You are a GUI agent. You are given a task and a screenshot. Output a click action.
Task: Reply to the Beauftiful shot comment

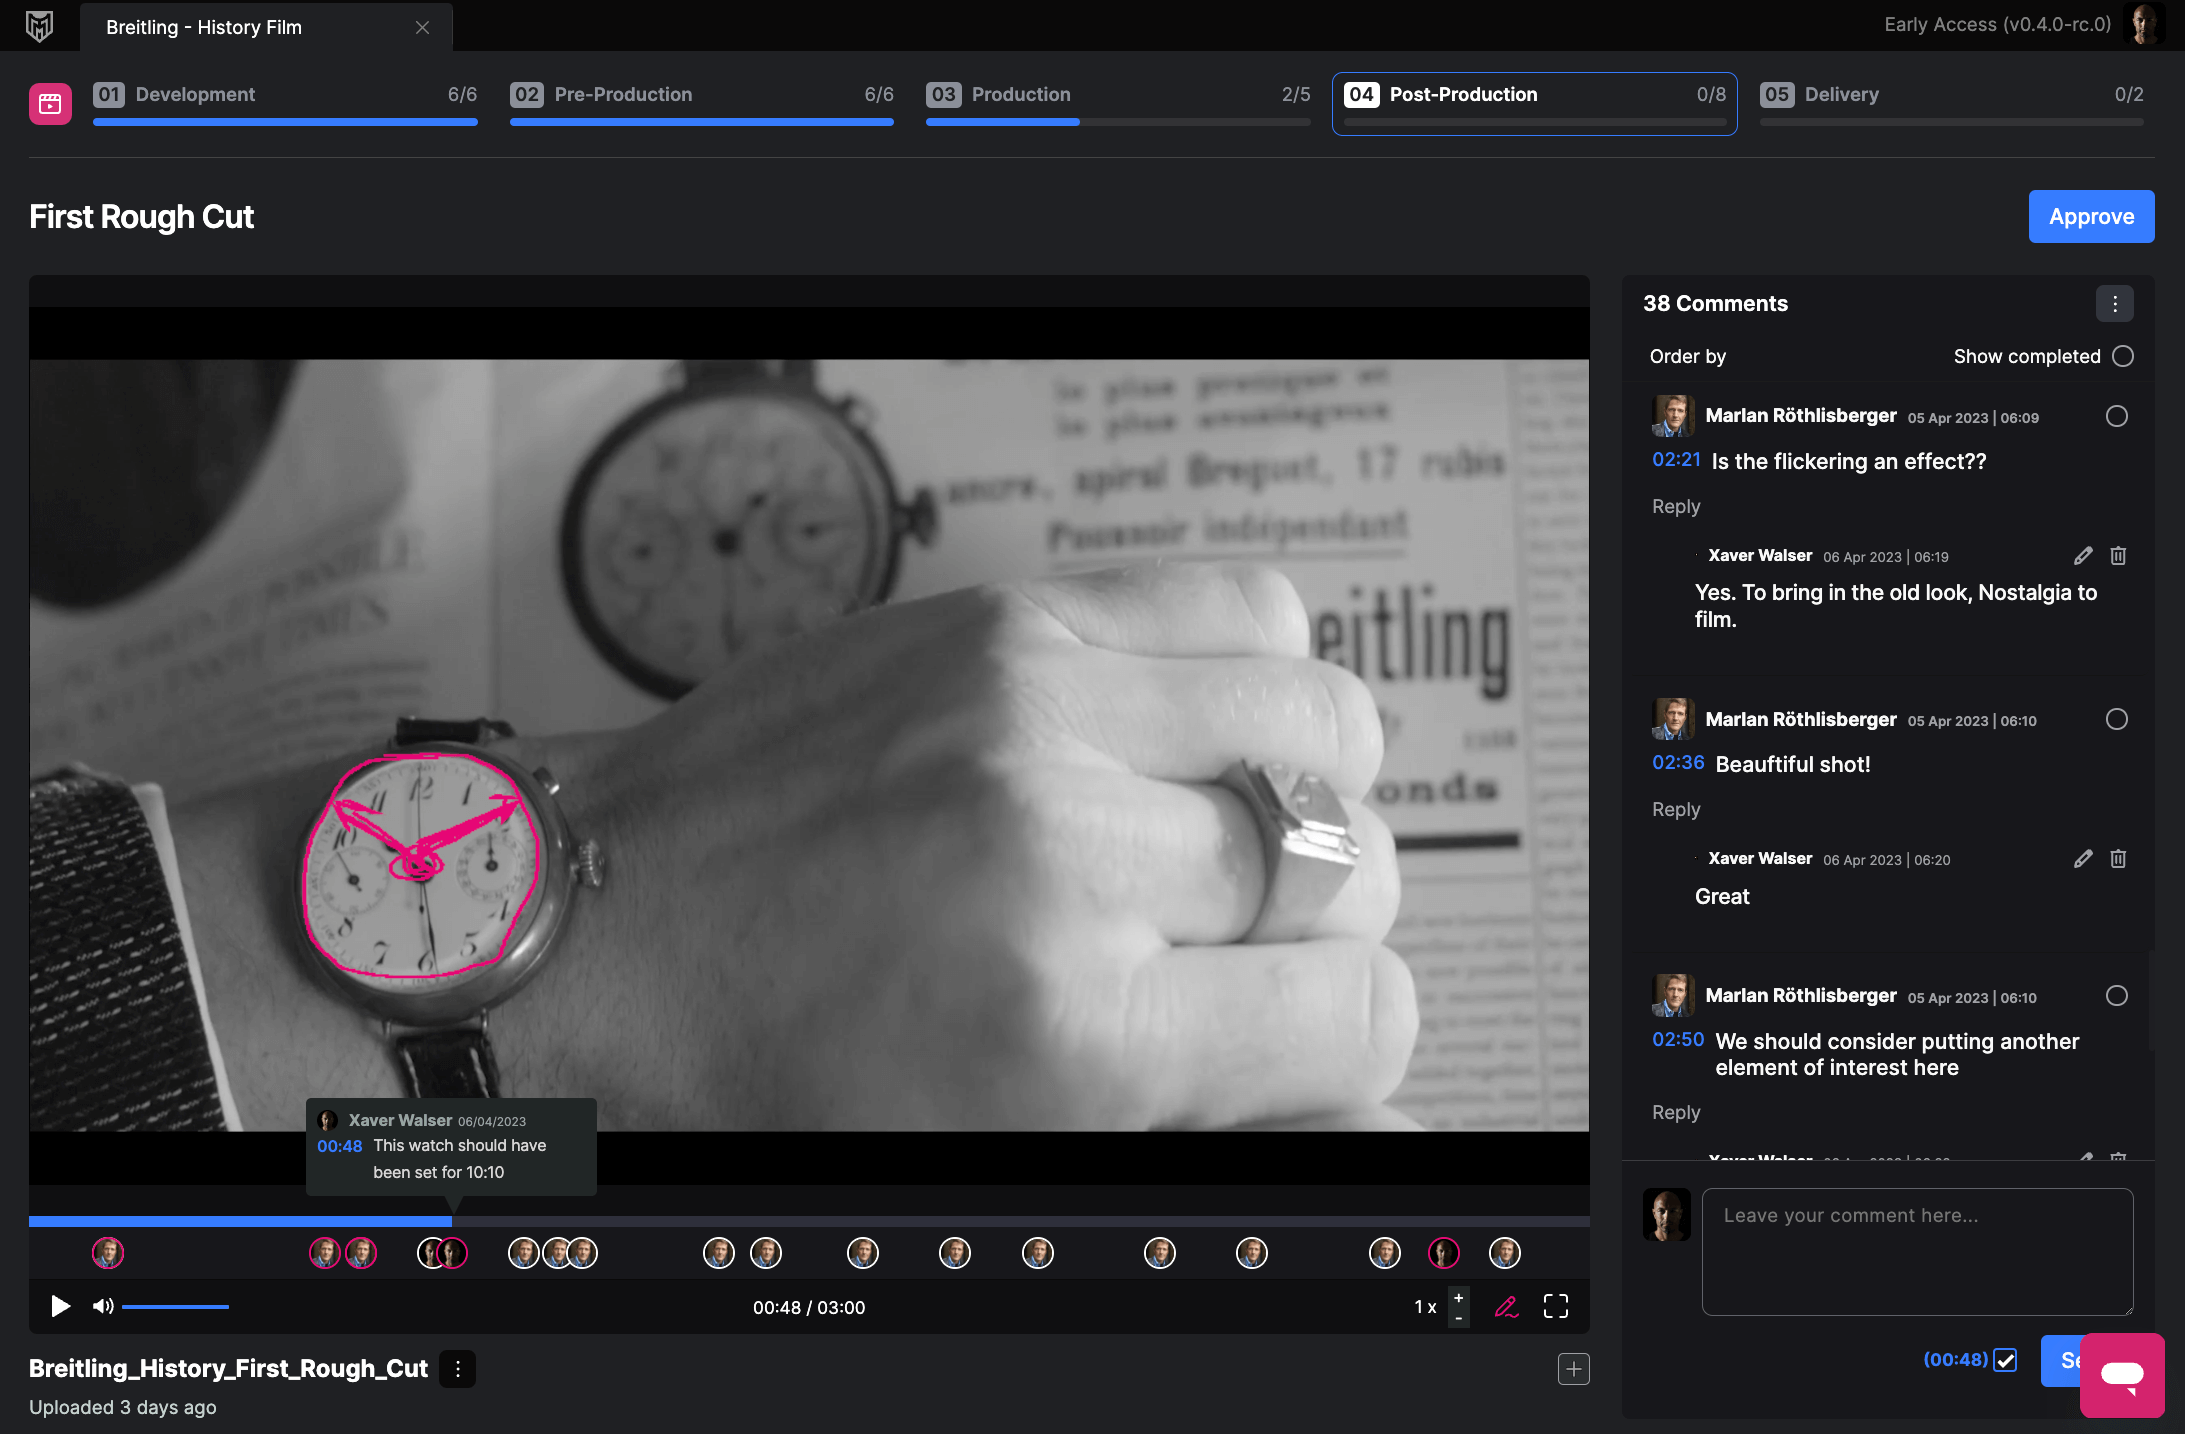tap(1675, 809)
